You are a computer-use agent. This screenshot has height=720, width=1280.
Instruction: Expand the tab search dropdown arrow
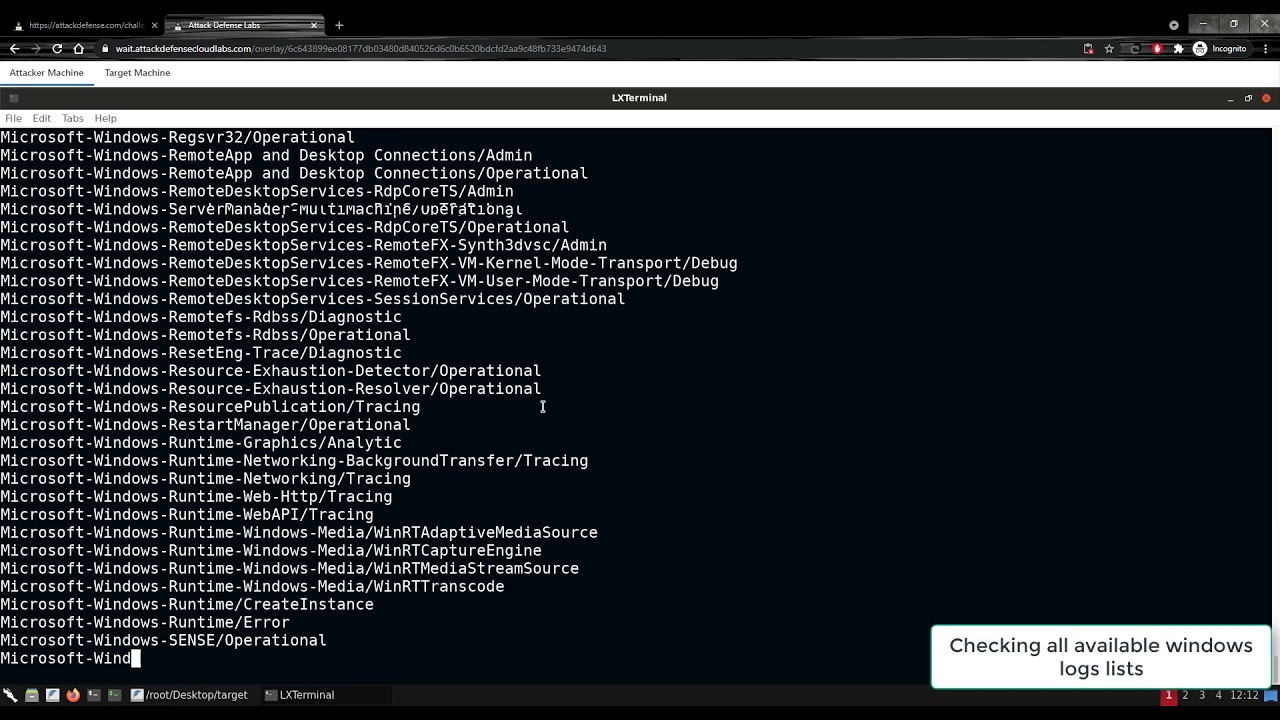pyautogui.click(x=1174, y=25)
